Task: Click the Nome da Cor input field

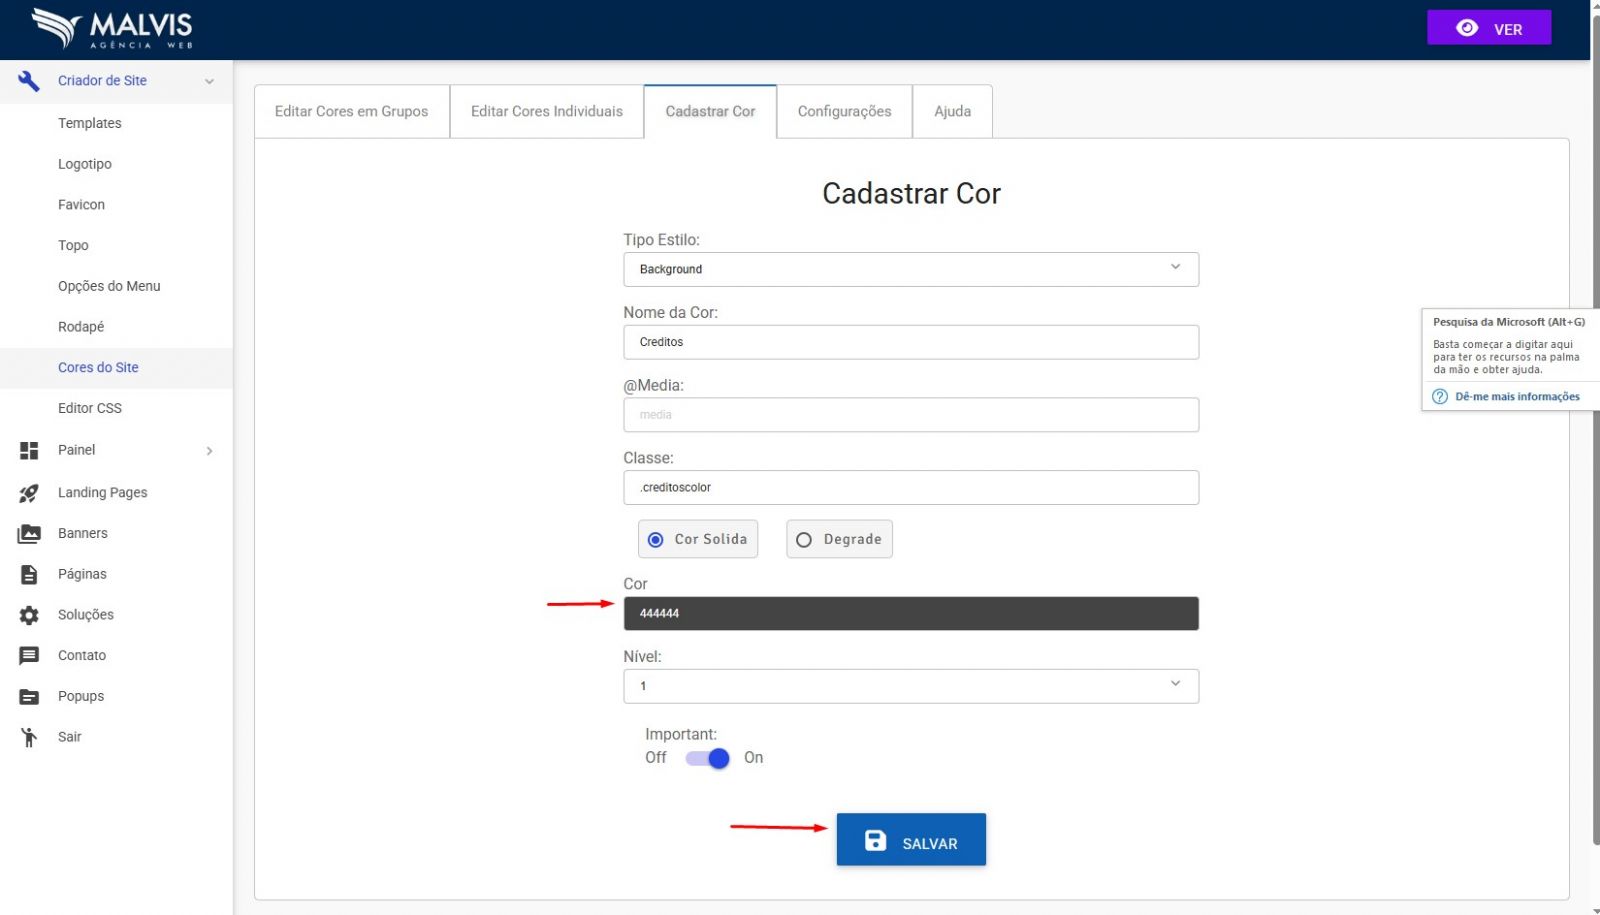Action: [x=910, y=342]
